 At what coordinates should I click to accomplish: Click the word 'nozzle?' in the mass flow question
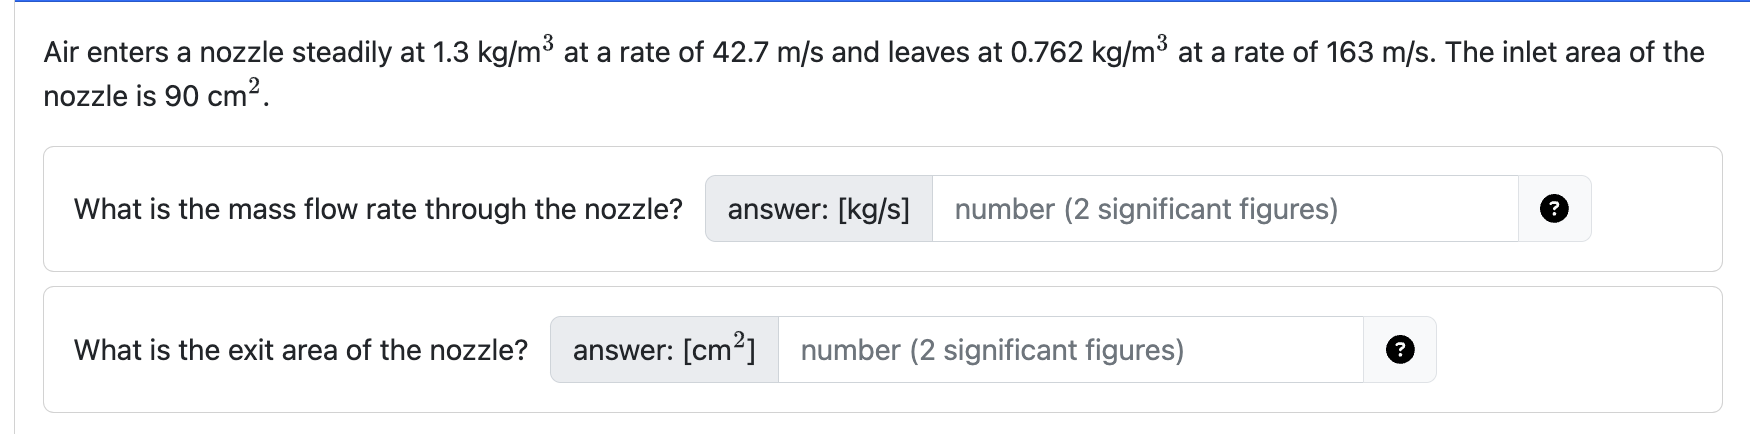[x=632, y=209]
